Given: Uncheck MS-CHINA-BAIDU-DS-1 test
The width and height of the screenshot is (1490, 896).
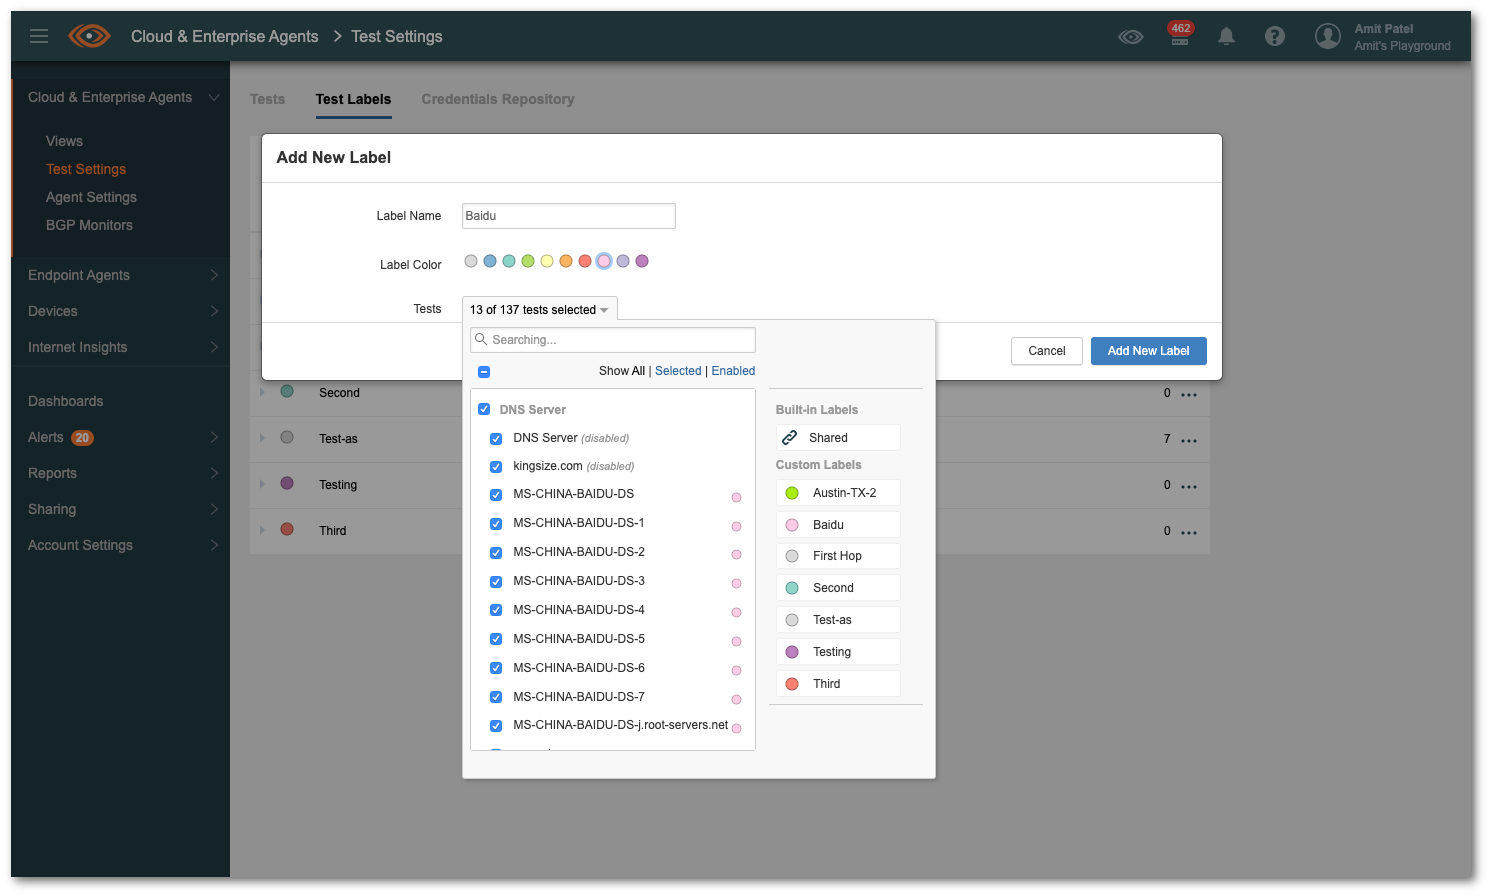Looking at the screenshot, I should (496, 523).
